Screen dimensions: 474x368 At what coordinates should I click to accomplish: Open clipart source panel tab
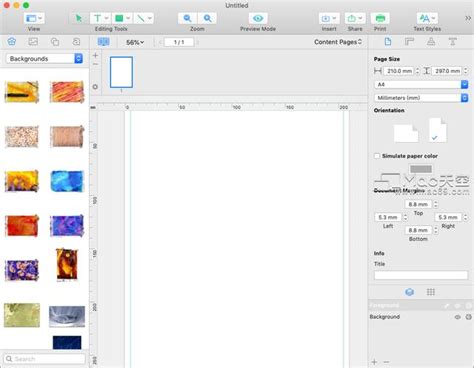(12, 42)
